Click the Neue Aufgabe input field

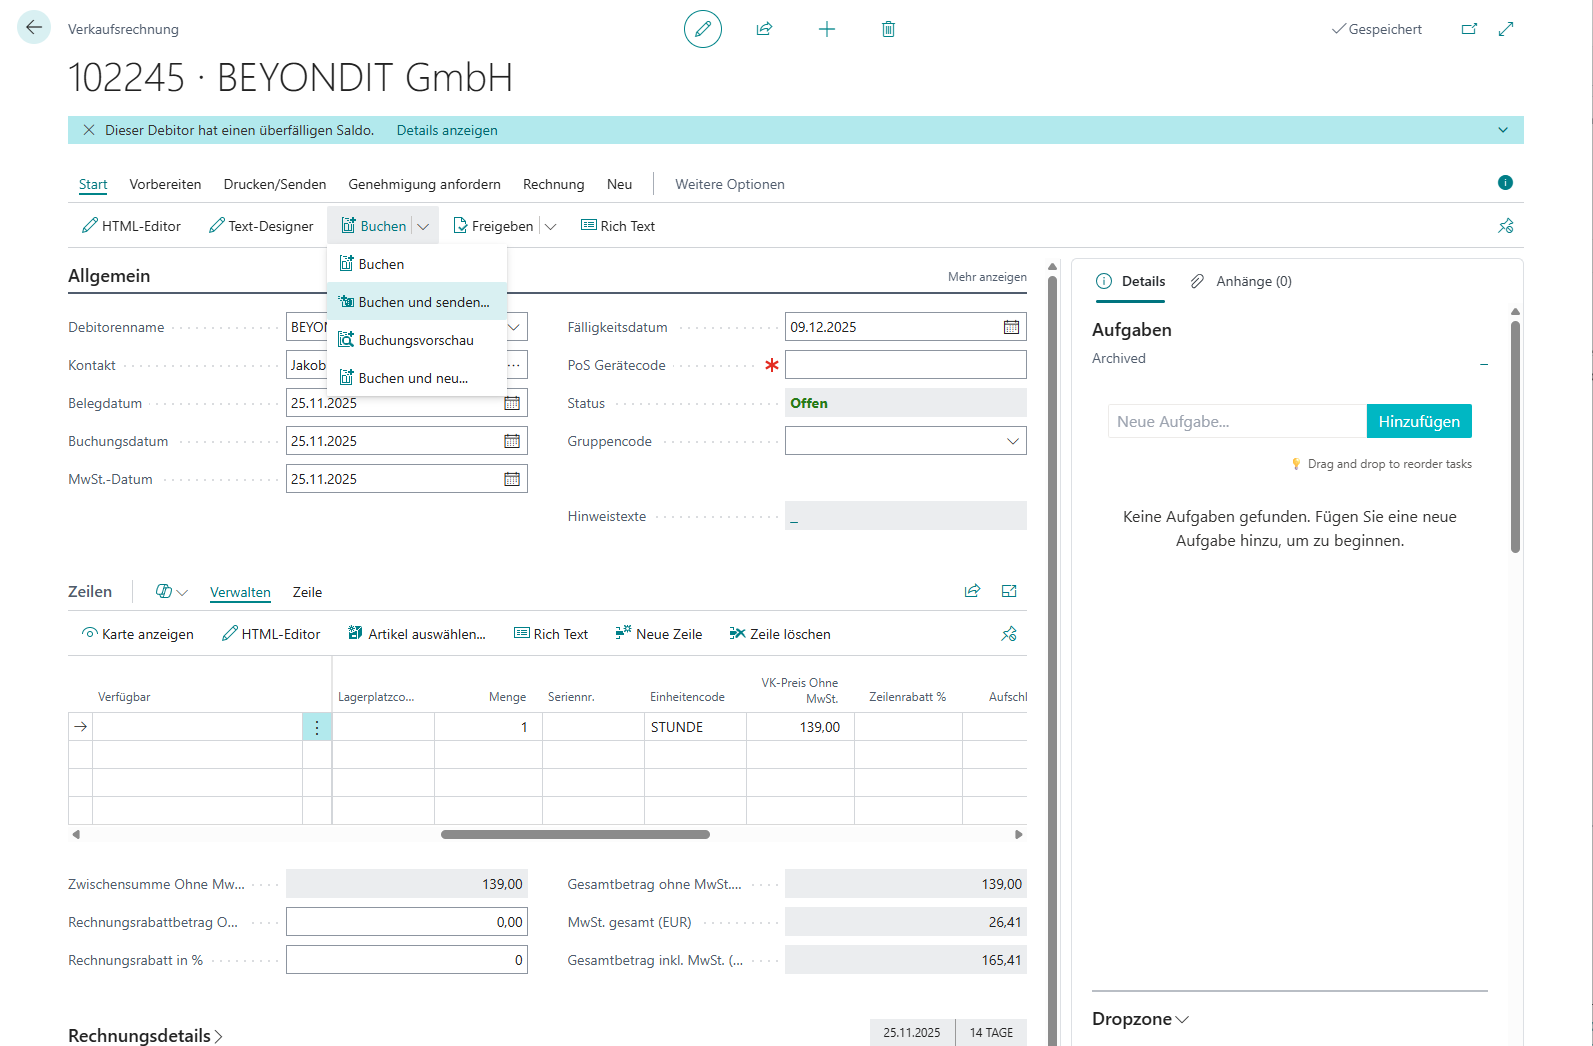pos(1236,421)
